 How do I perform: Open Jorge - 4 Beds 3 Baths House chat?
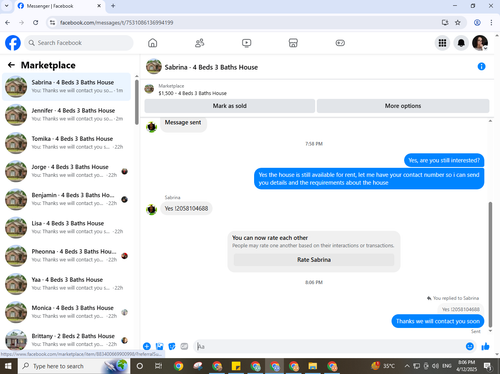click(x=67, y=171)
